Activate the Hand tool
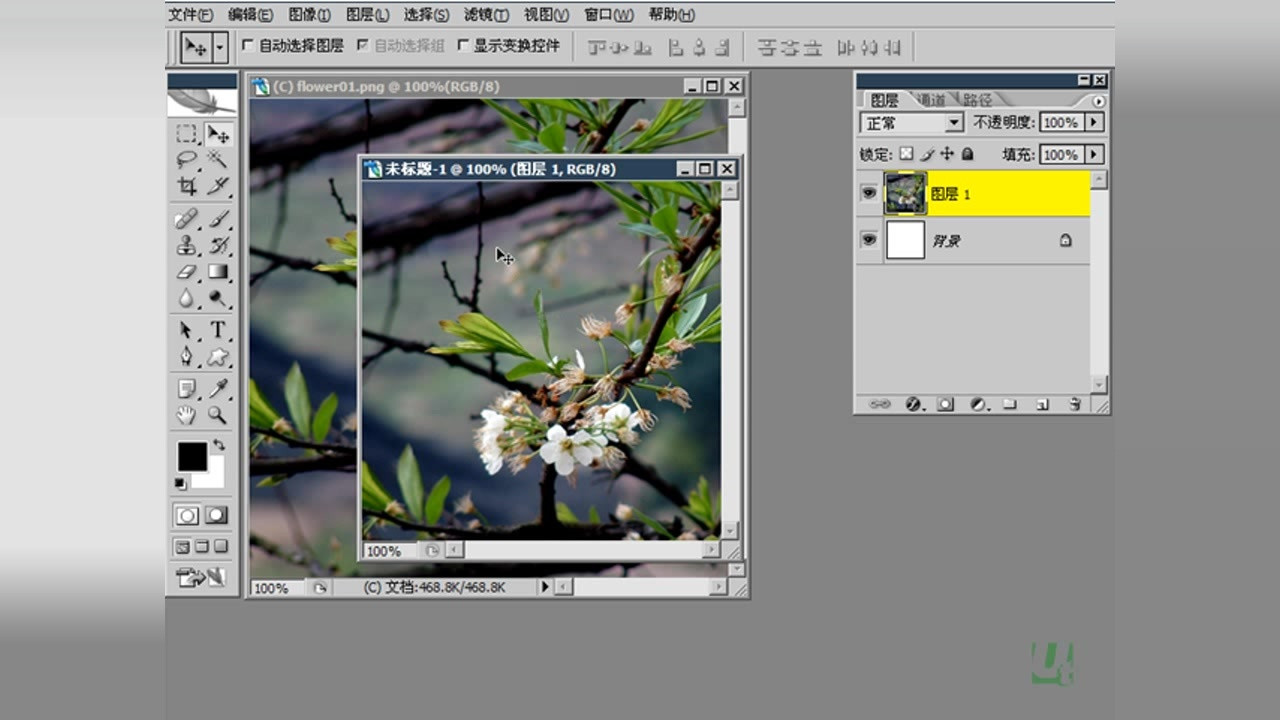The width and height of the screenshot is (1280, 720). tap(187, 415)
